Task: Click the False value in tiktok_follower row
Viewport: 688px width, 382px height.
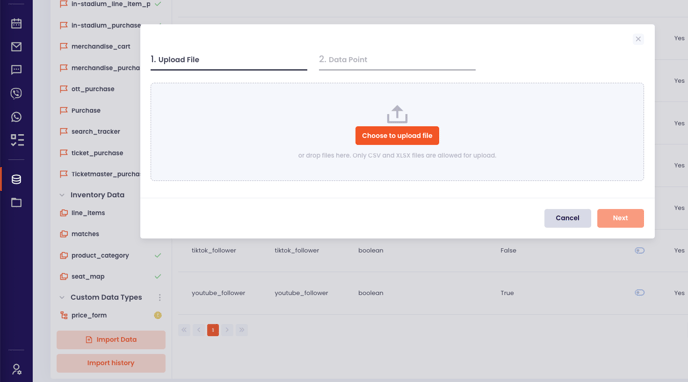Action: coord(508,250)
